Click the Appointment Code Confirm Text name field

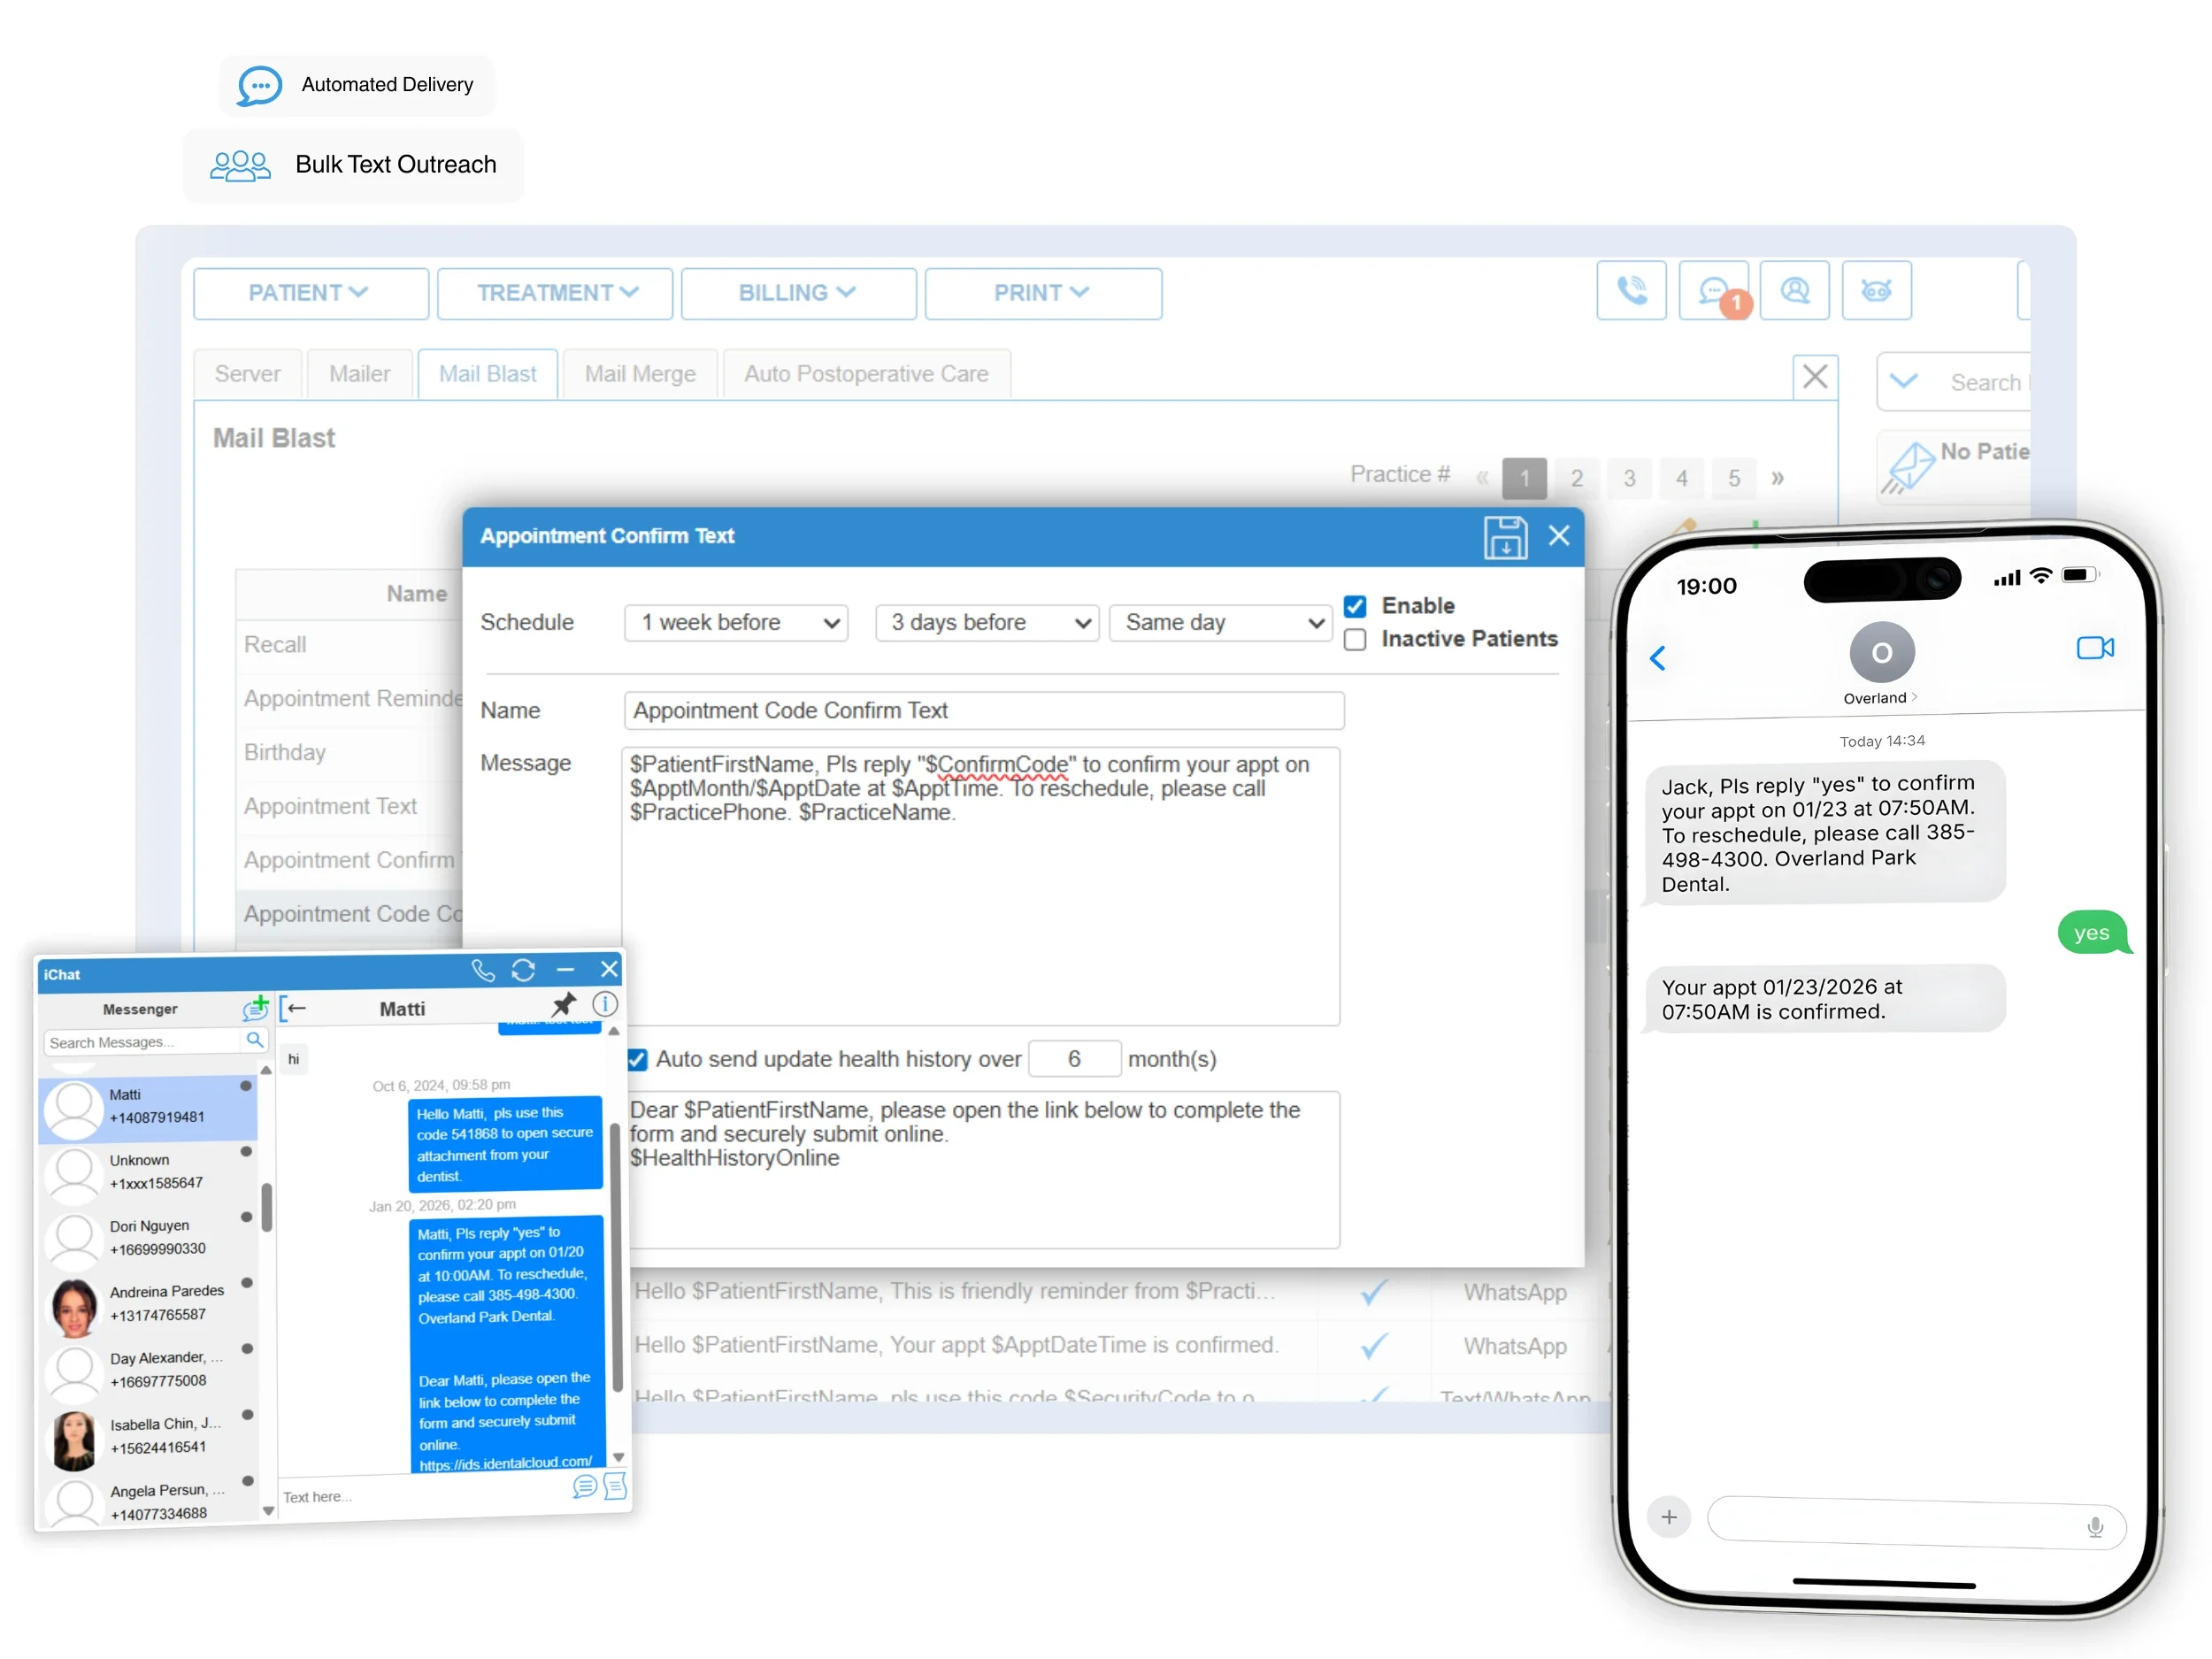[x=983, y=711]
